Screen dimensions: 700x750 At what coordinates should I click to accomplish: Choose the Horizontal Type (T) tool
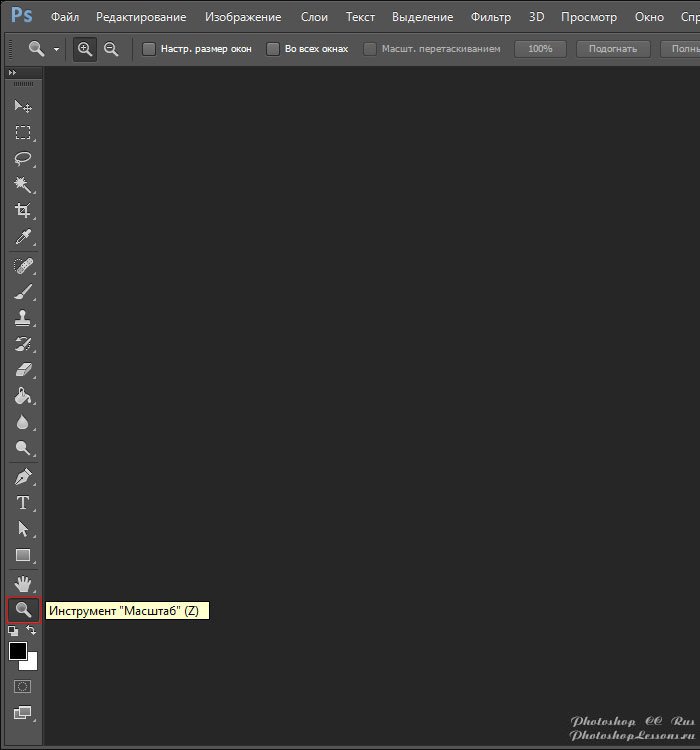[23, 503]
